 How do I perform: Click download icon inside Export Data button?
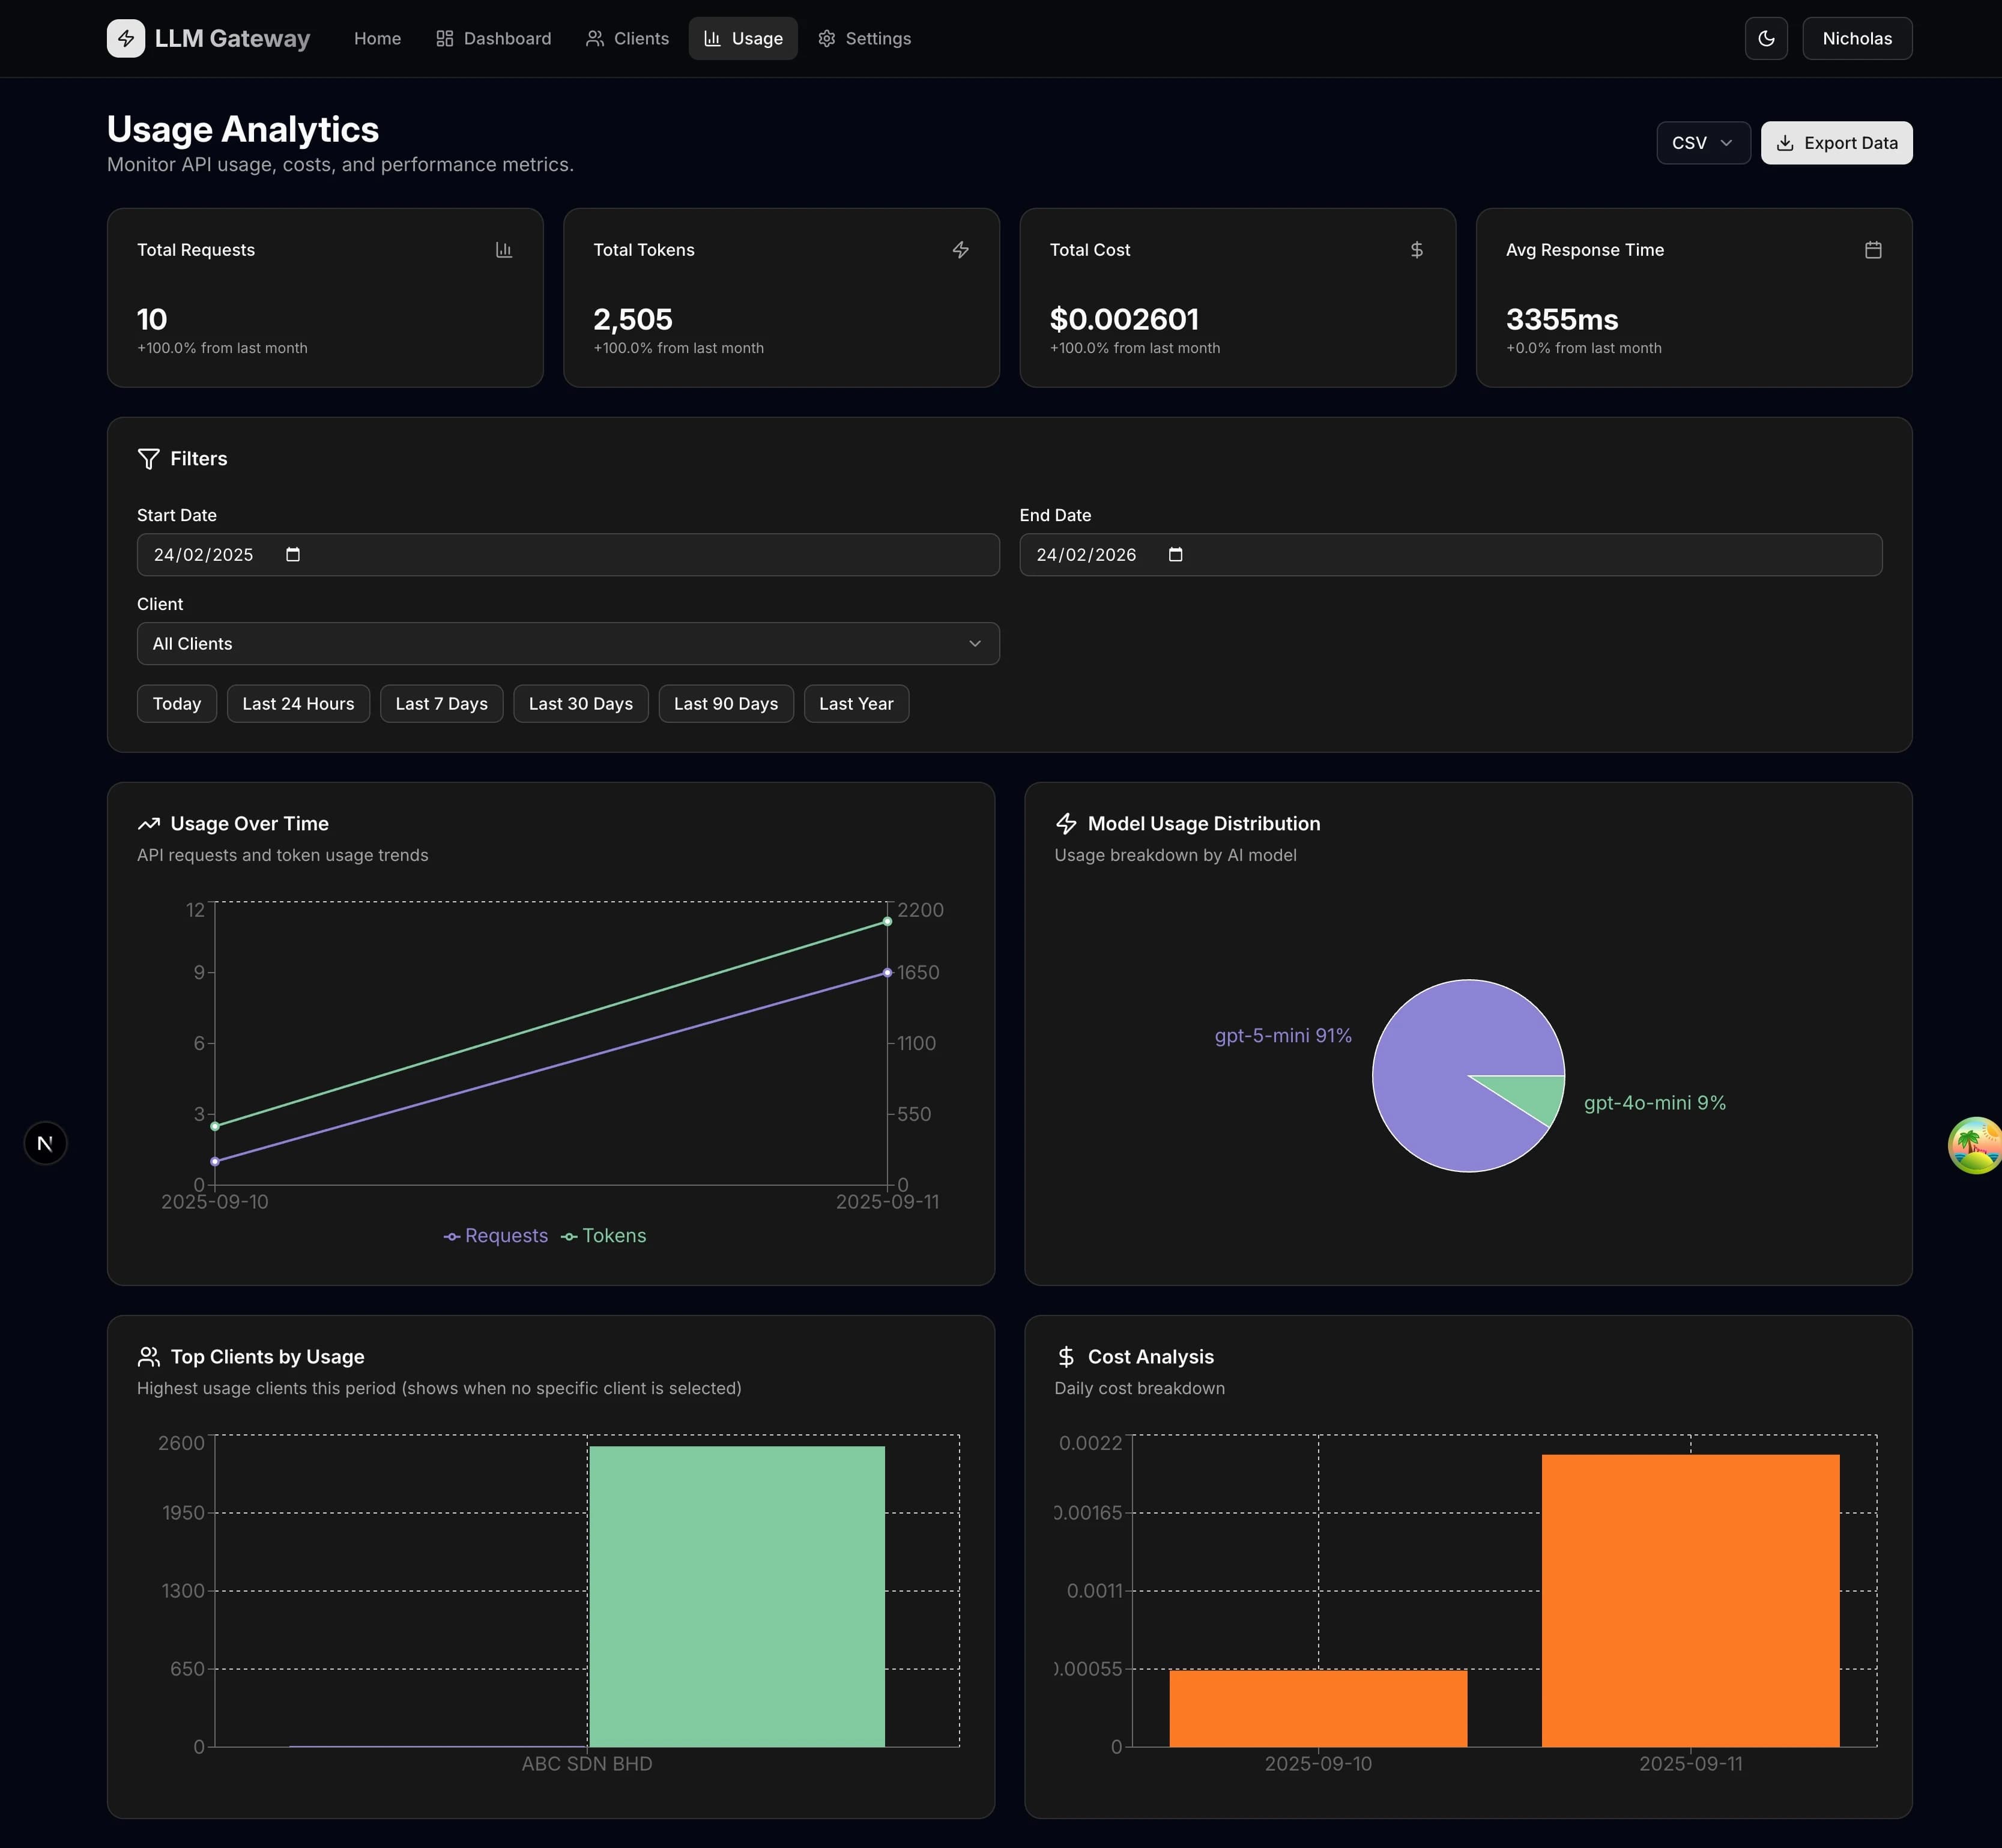1786,142
